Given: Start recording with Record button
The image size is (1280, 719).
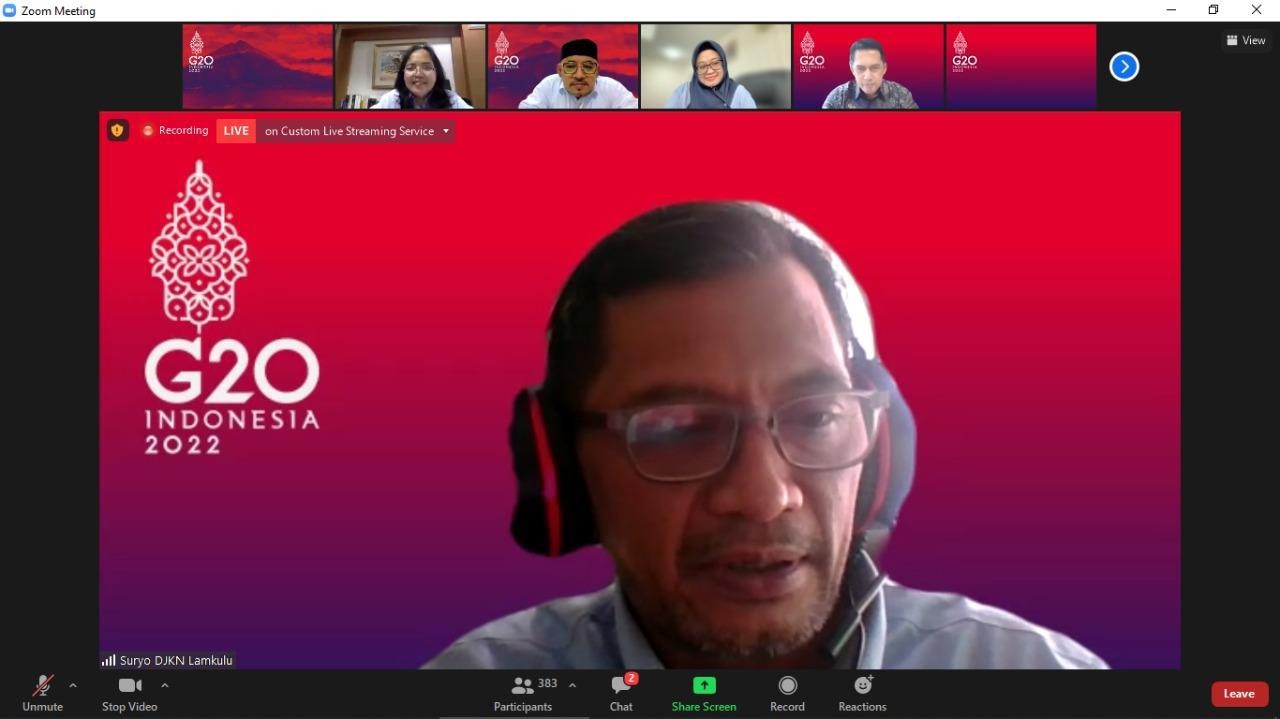Looking at the screenshot, I should 787,692.
